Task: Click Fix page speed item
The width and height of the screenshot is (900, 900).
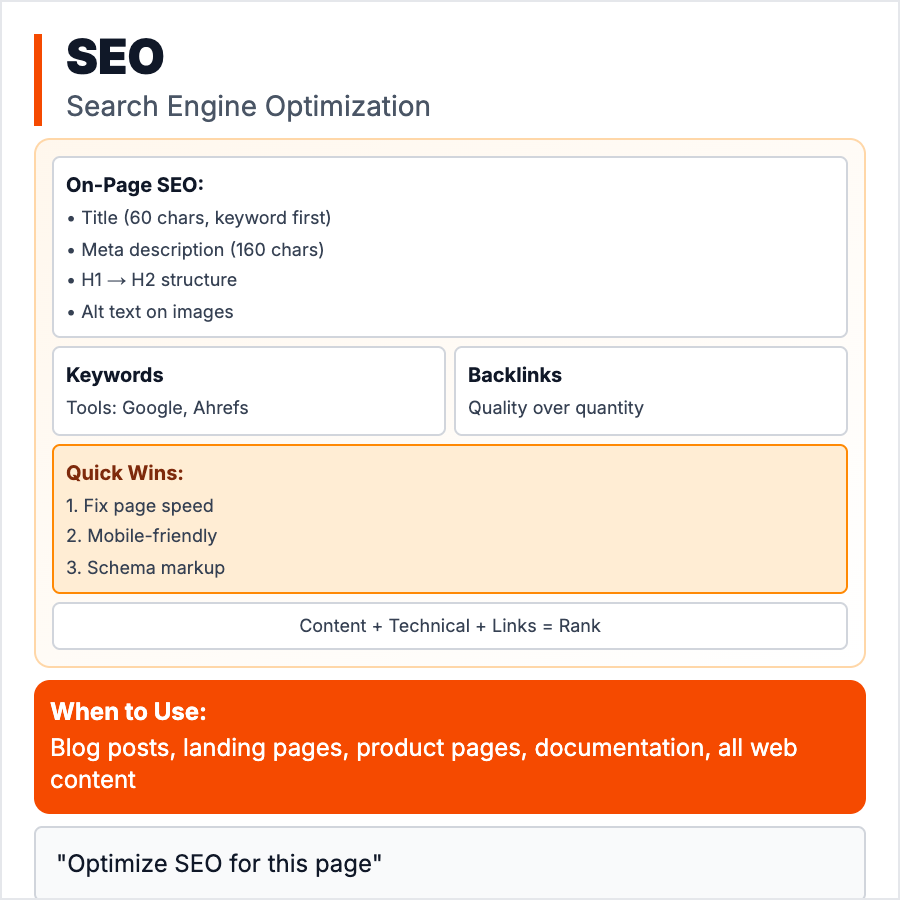Action: (140, 505)
